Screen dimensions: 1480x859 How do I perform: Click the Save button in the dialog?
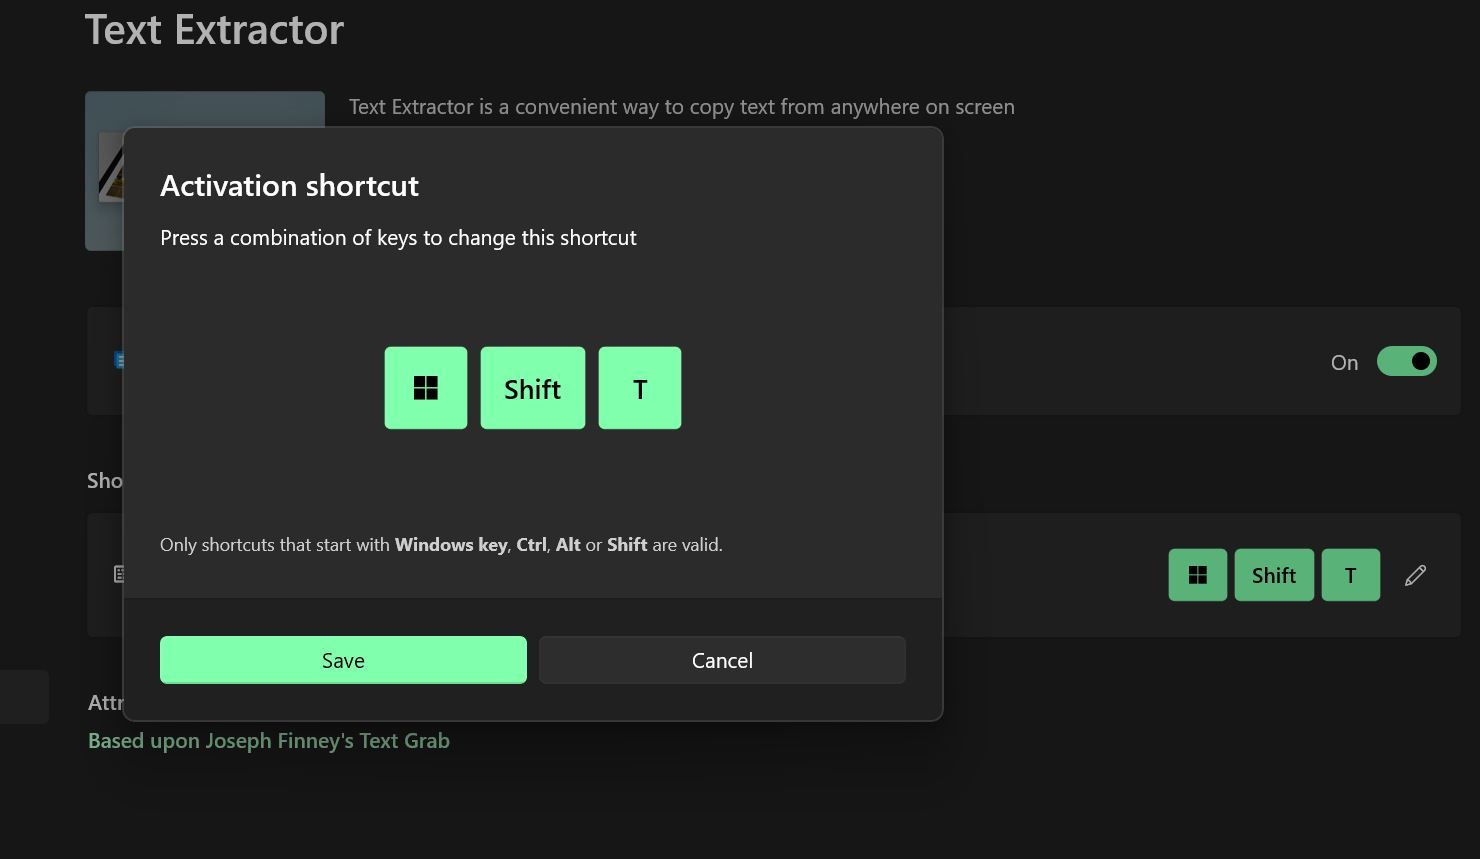click(x=343, y=660)
